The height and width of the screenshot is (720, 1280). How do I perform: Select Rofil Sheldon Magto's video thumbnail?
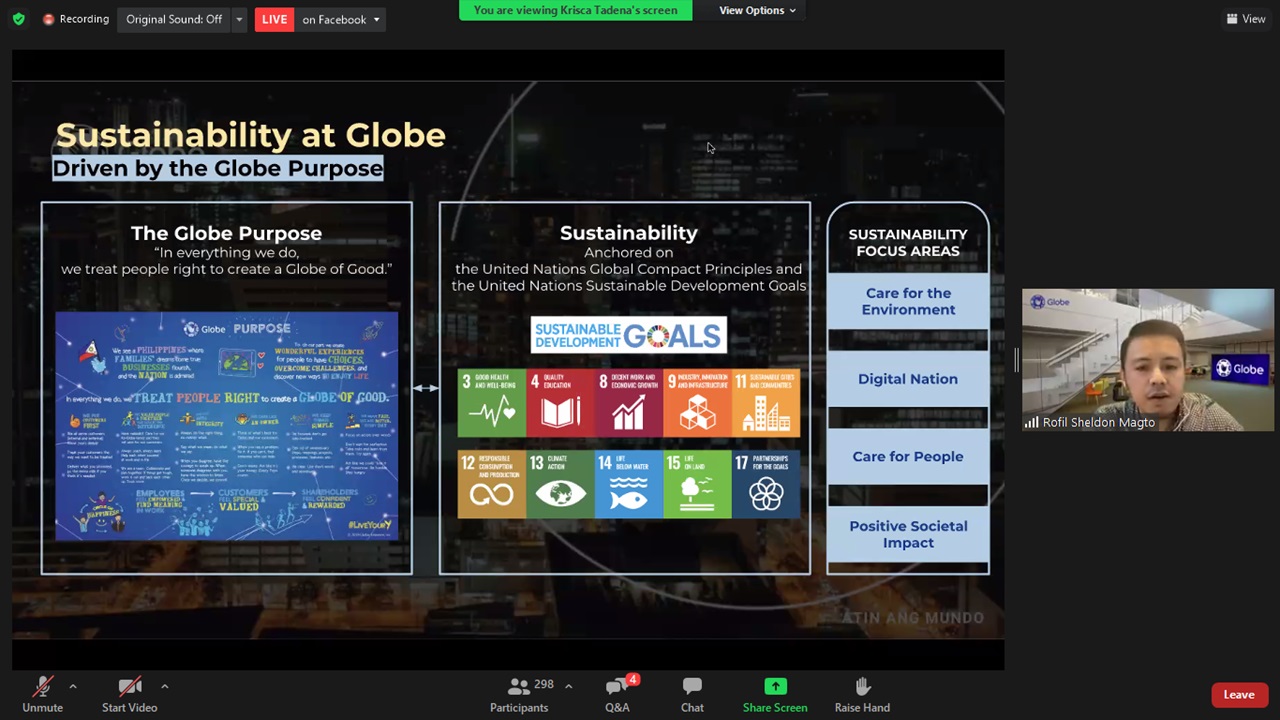click(1148, 361)
